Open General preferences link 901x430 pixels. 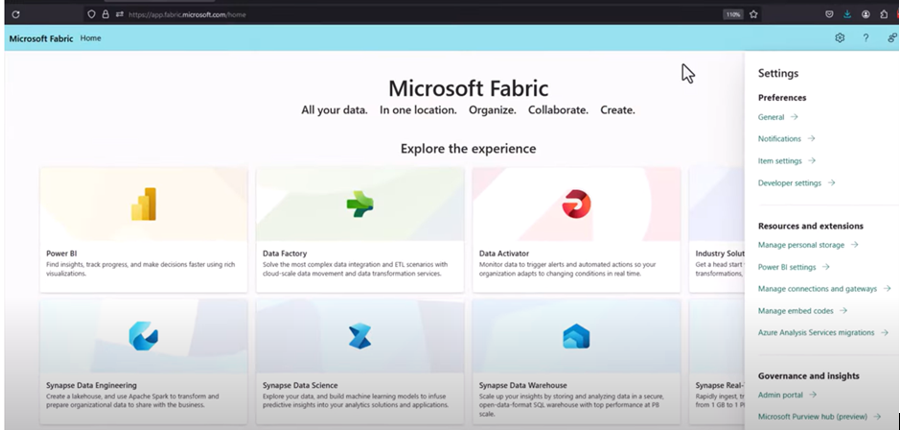[771, 117]
